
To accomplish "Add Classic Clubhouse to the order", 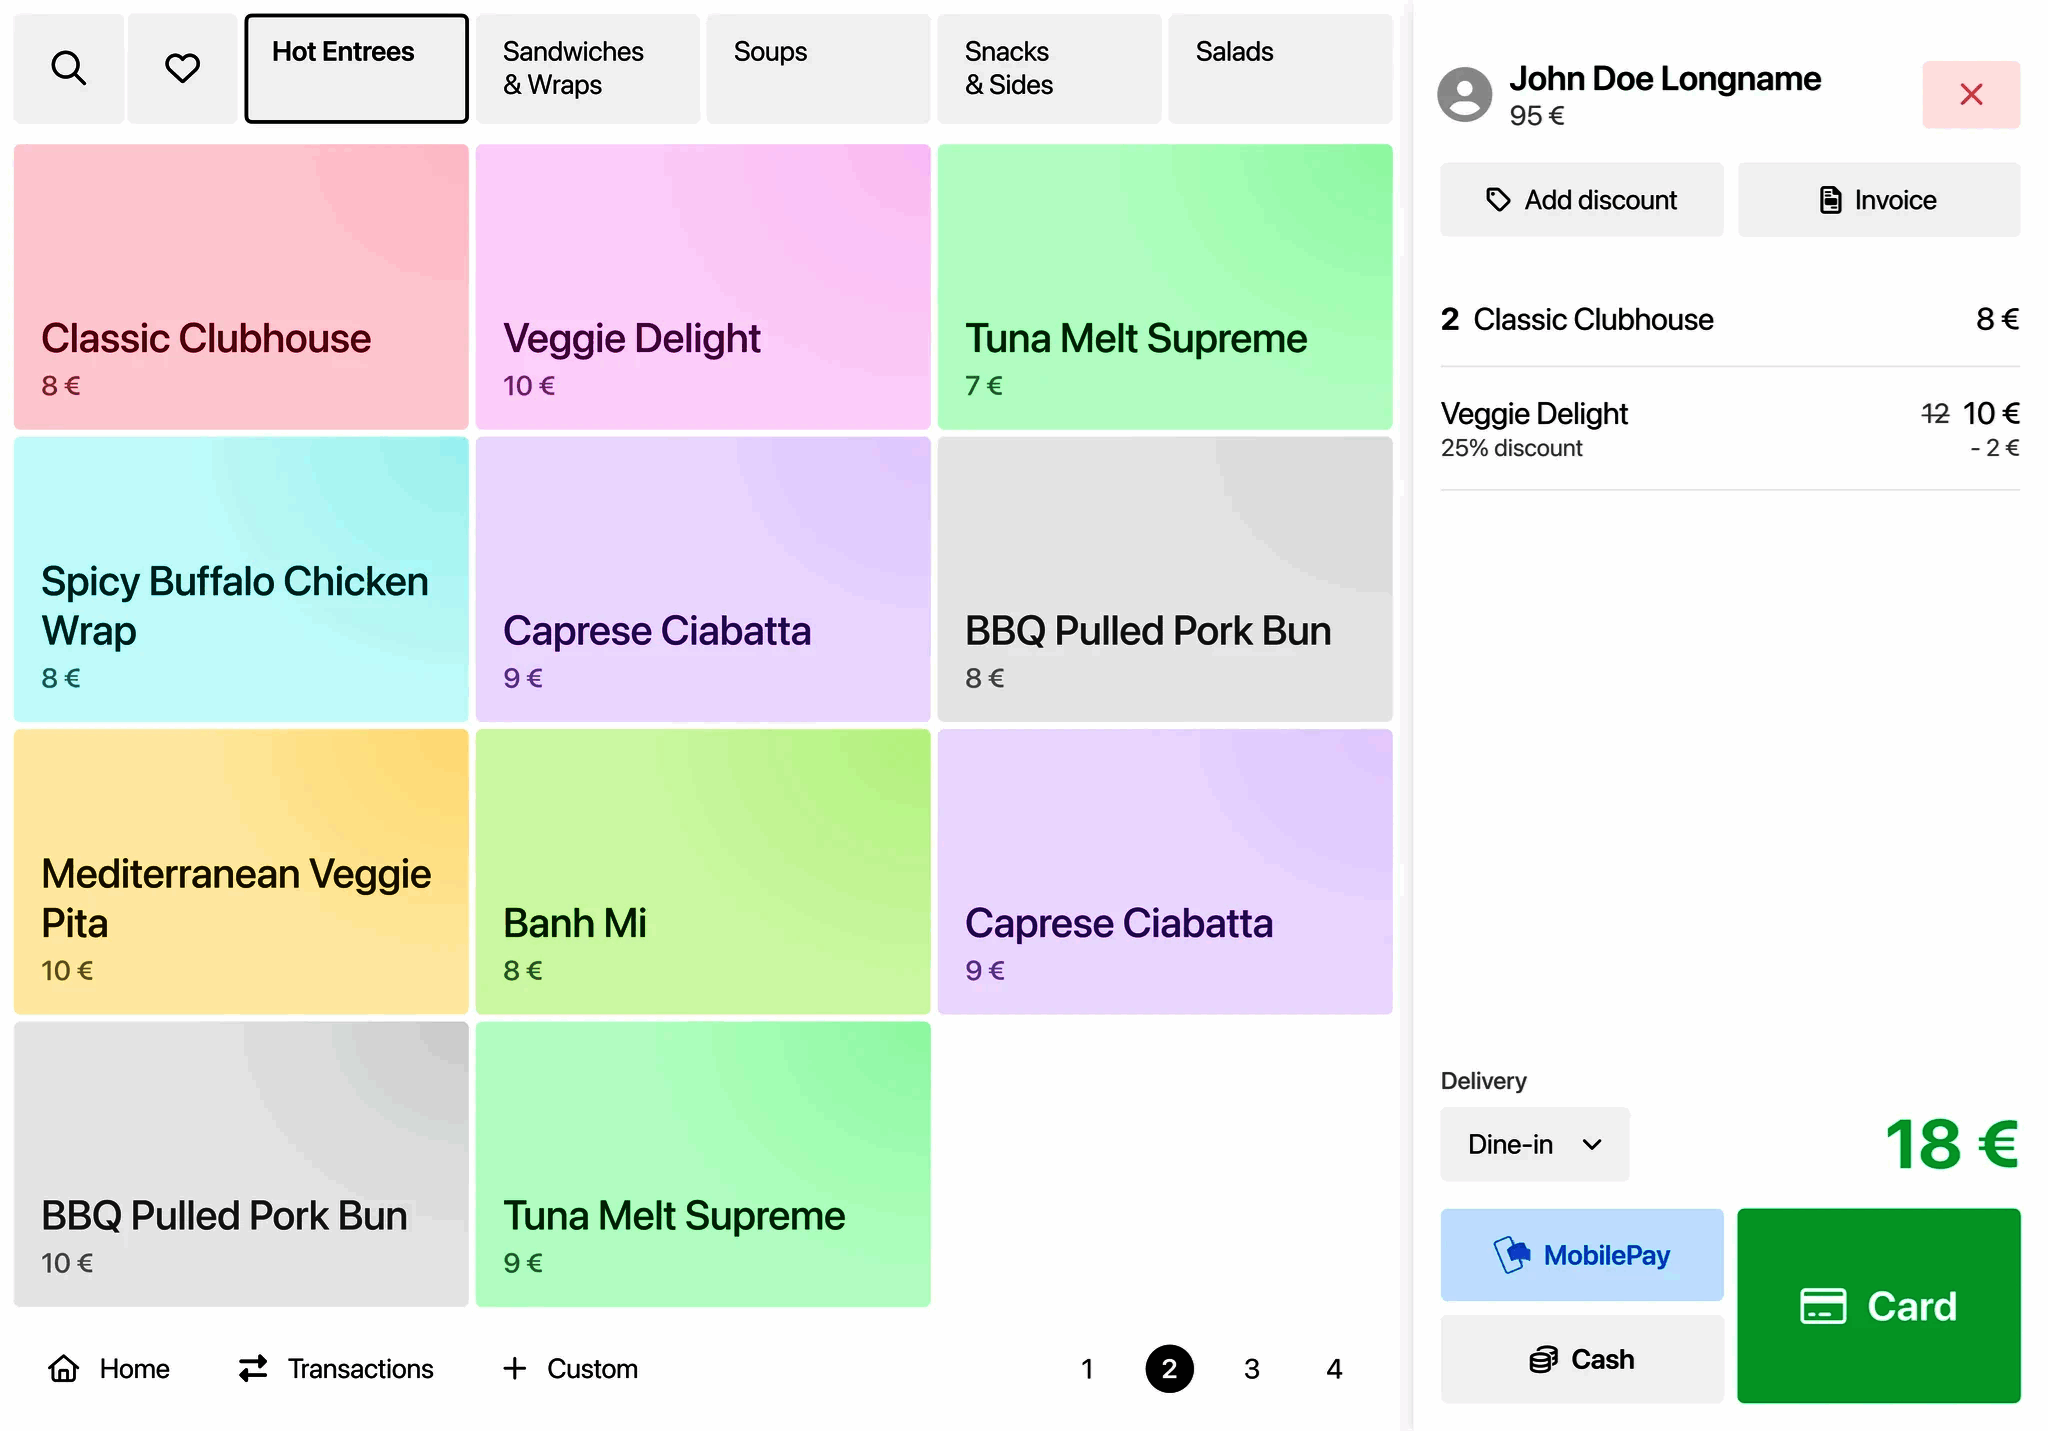I will coord(240,286).
